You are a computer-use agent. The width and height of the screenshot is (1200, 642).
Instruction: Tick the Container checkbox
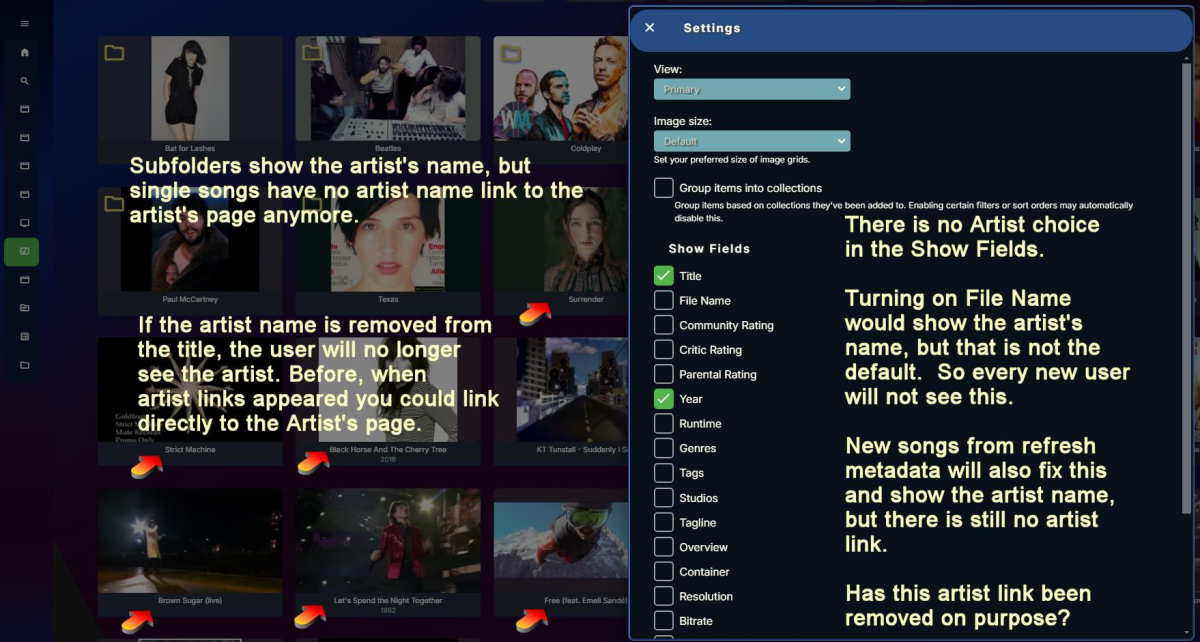pos(664,572)
